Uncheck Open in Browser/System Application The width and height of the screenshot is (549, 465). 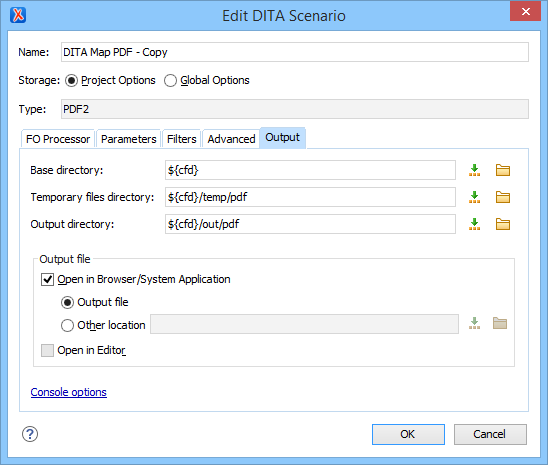click(x=47, y=279)
